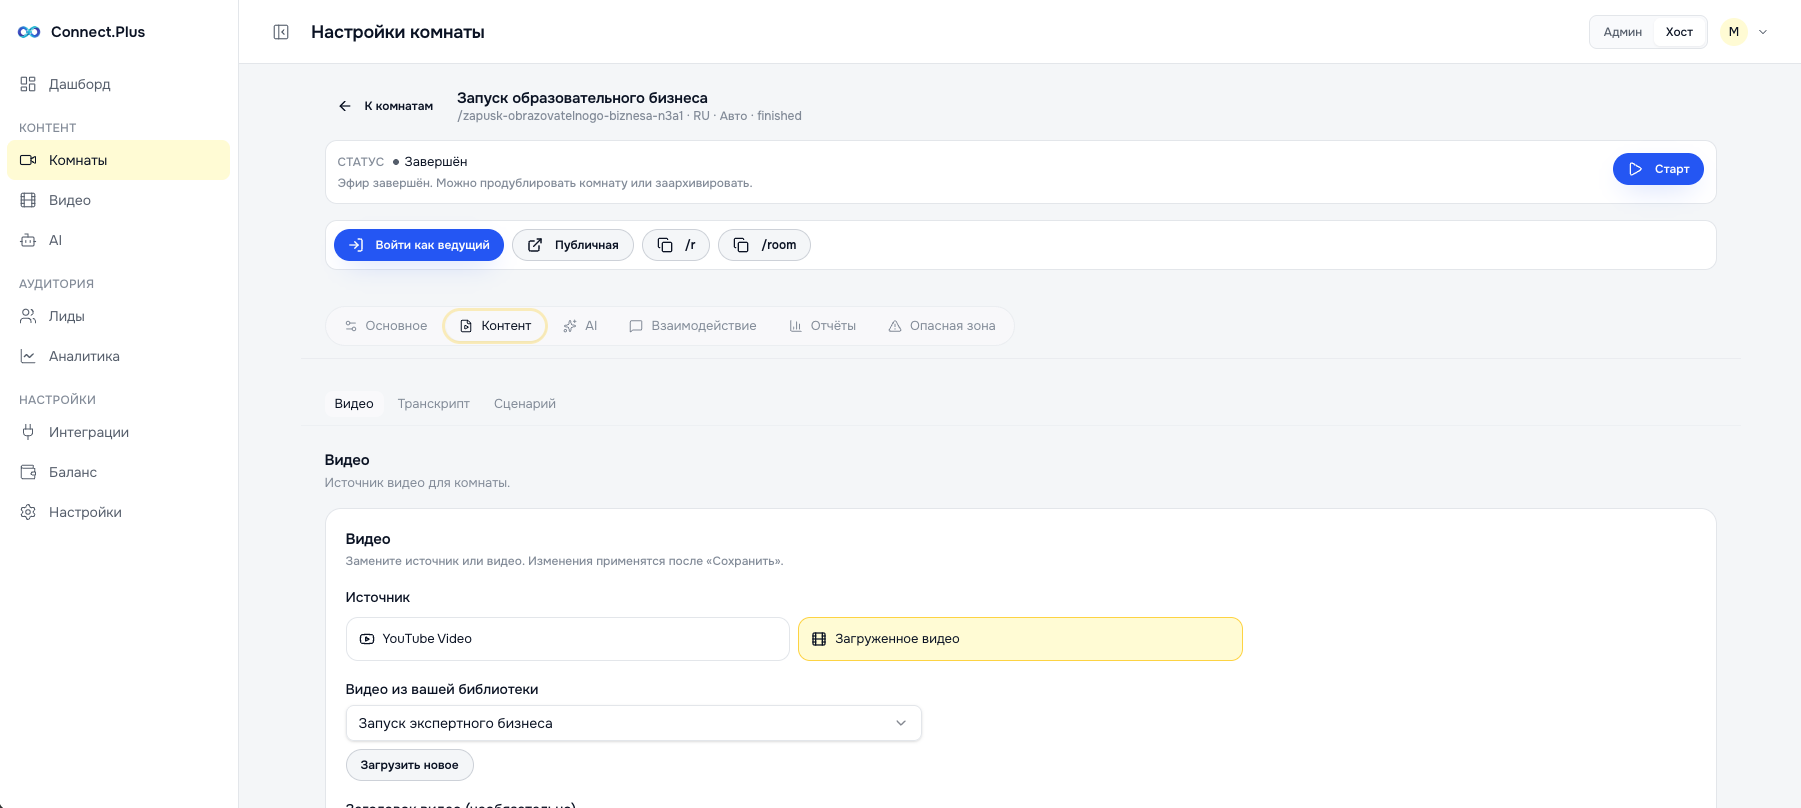Click the Загрузить новое button
The width and height of the screenshot is (1801, 808).
point(410,765)
